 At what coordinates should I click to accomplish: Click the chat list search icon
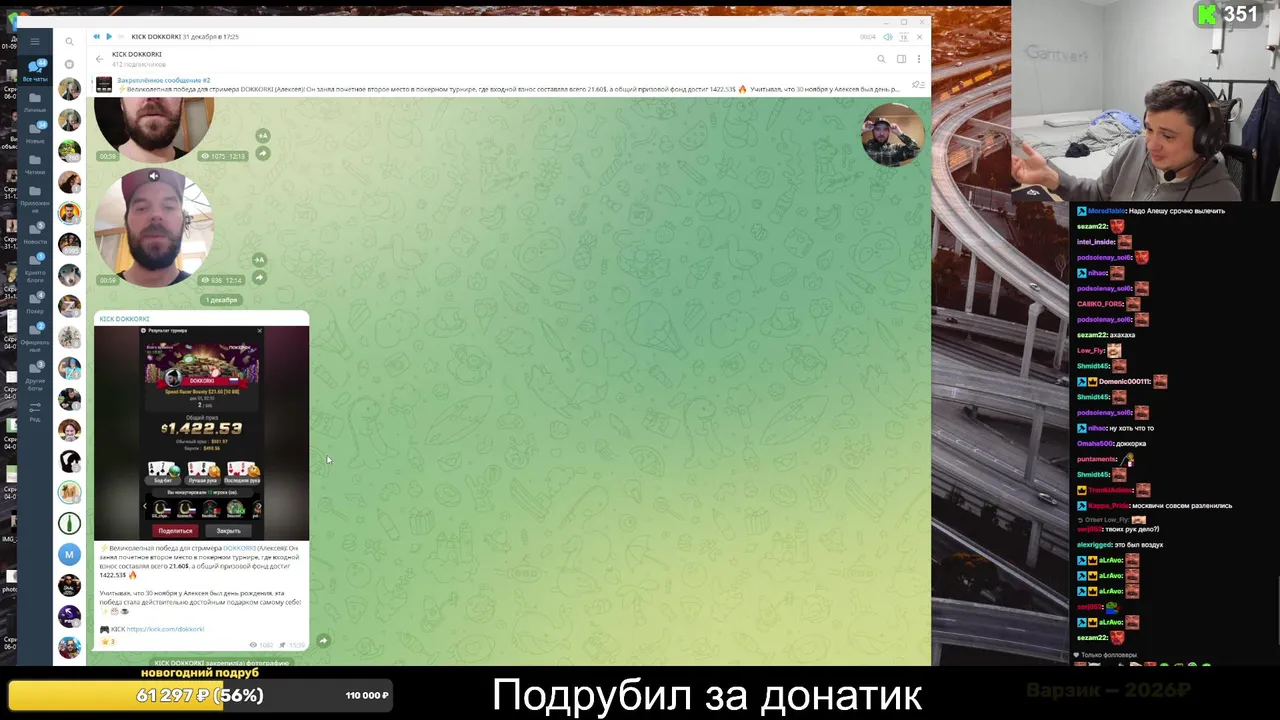coord(69,41)
